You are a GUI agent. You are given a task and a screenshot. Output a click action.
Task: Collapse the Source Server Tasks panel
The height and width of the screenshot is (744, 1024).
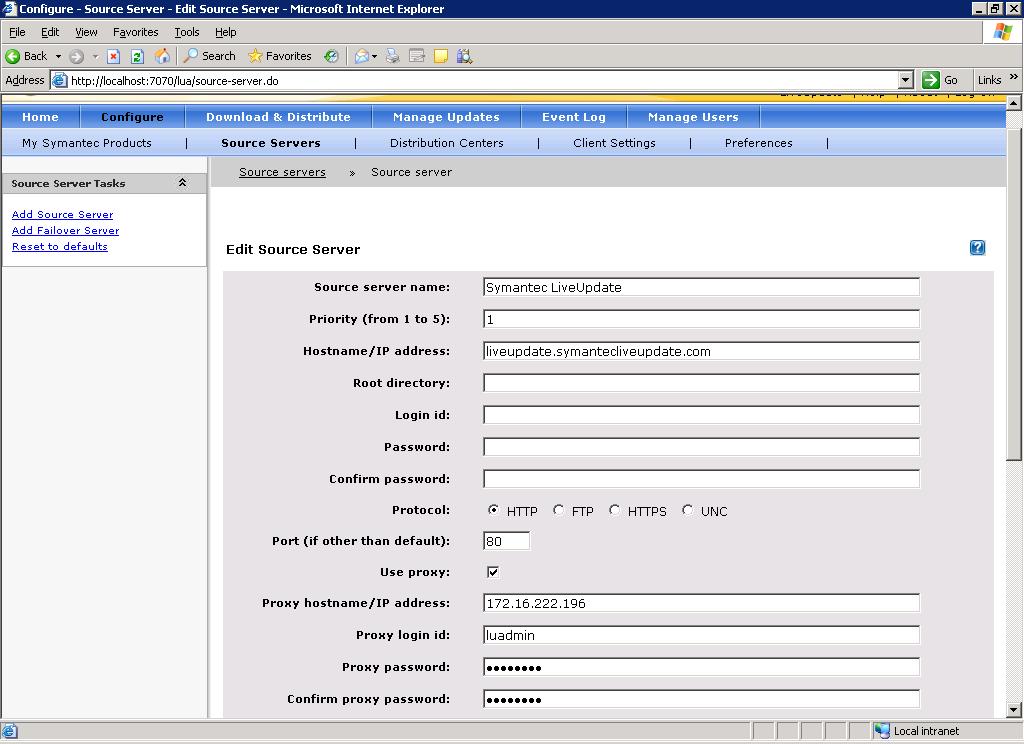coord(183,183)
